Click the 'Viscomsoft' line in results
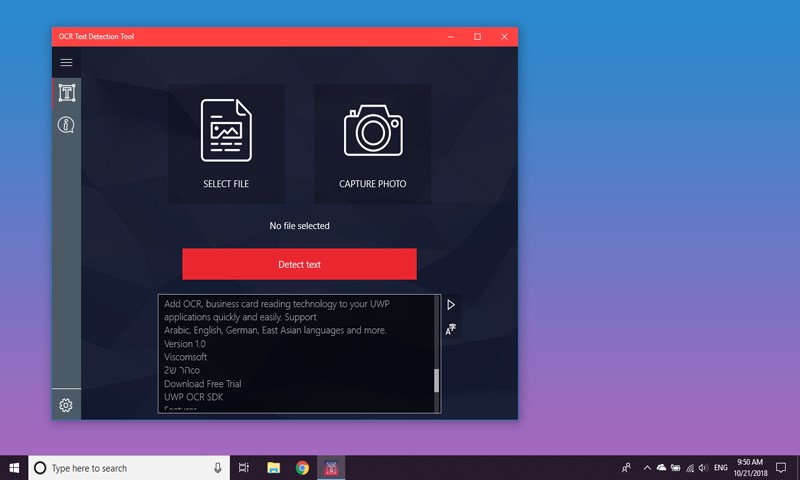Viewport: 800px width, 480px height. pyautogui.click(x=185, y=357)
